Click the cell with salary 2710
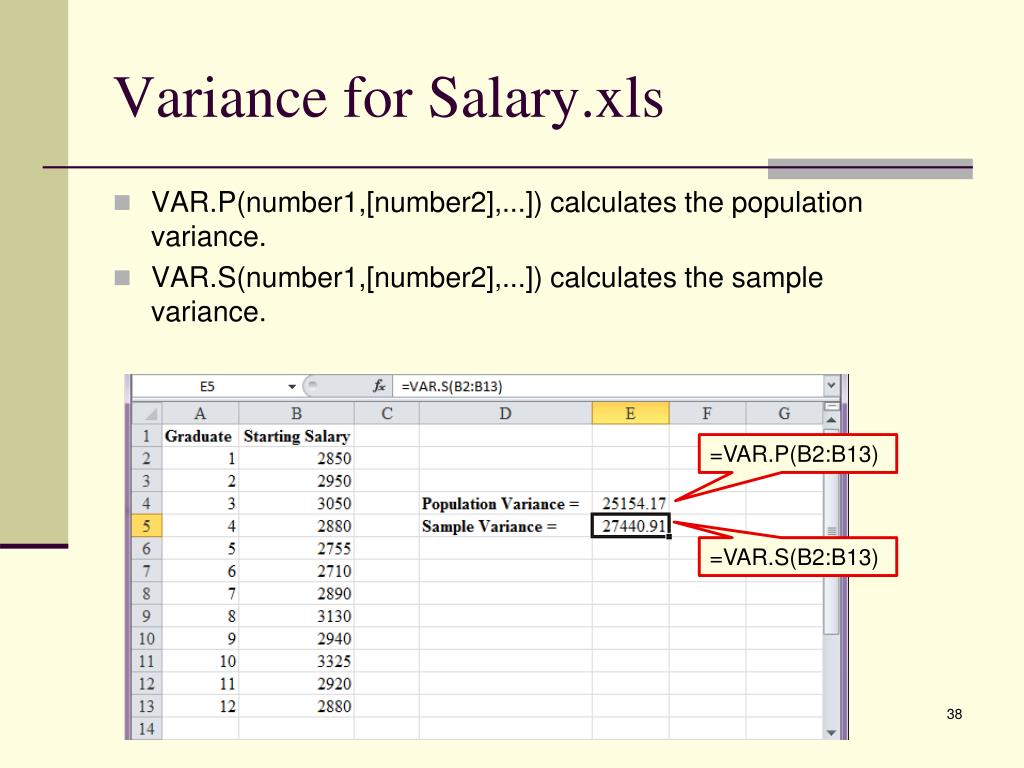The width and height of the screenshot is (1024, 768). [x=296, y=571]
